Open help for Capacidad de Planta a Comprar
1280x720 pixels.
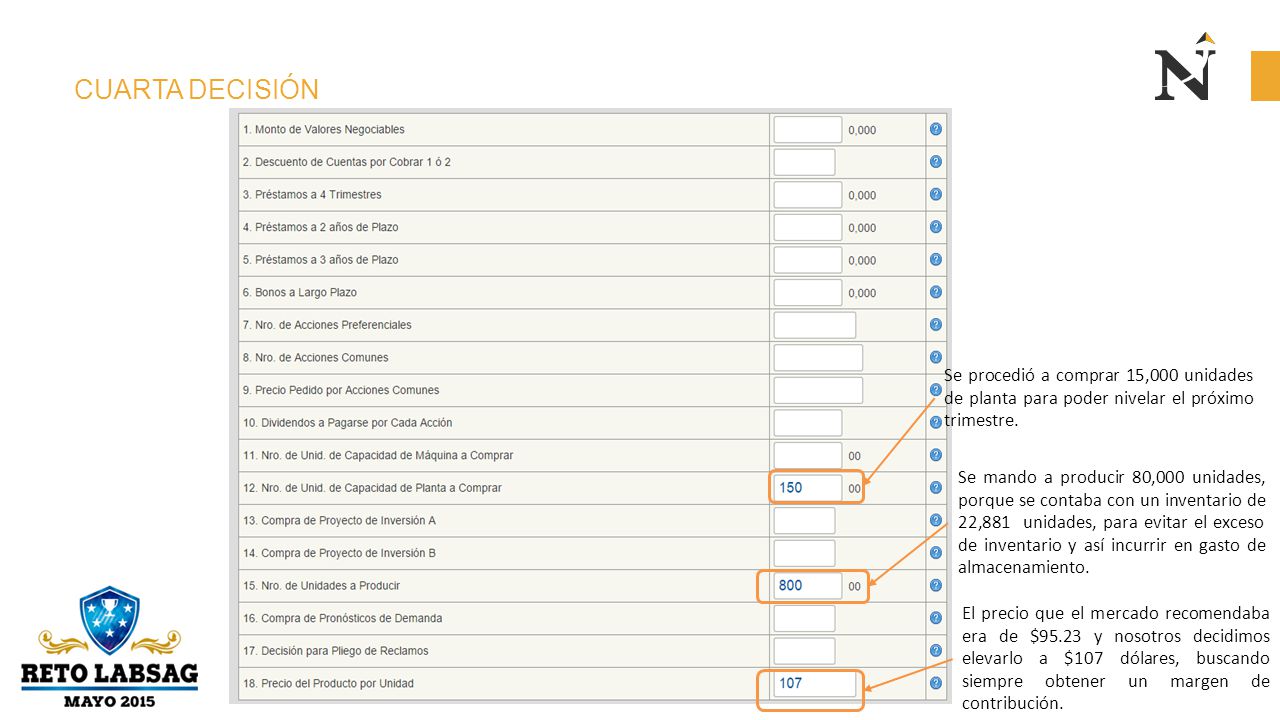coord(936,488)
